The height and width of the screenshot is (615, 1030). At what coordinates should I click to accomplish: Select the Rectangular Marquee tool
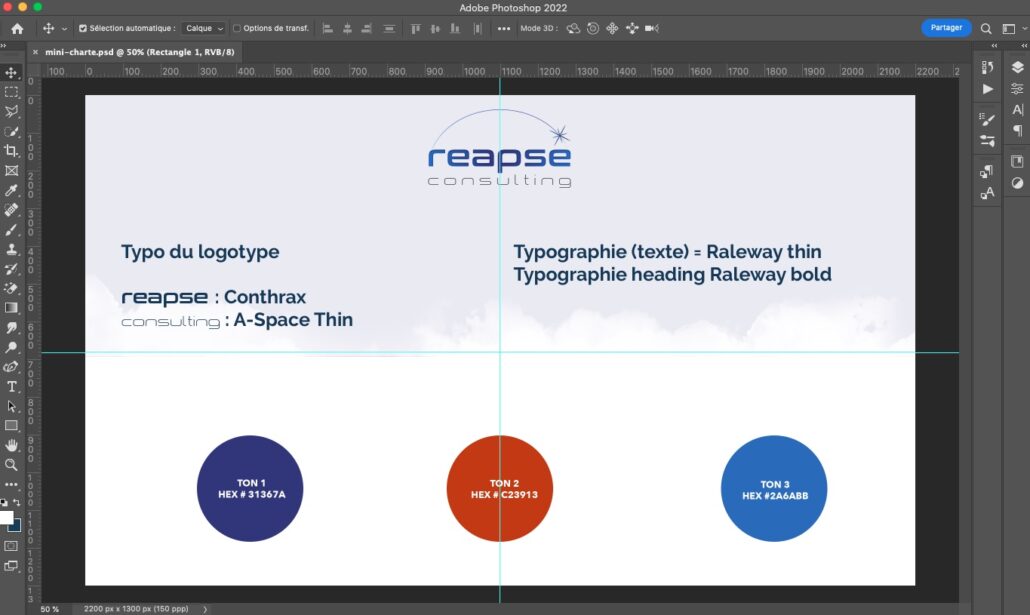(11, 92)
